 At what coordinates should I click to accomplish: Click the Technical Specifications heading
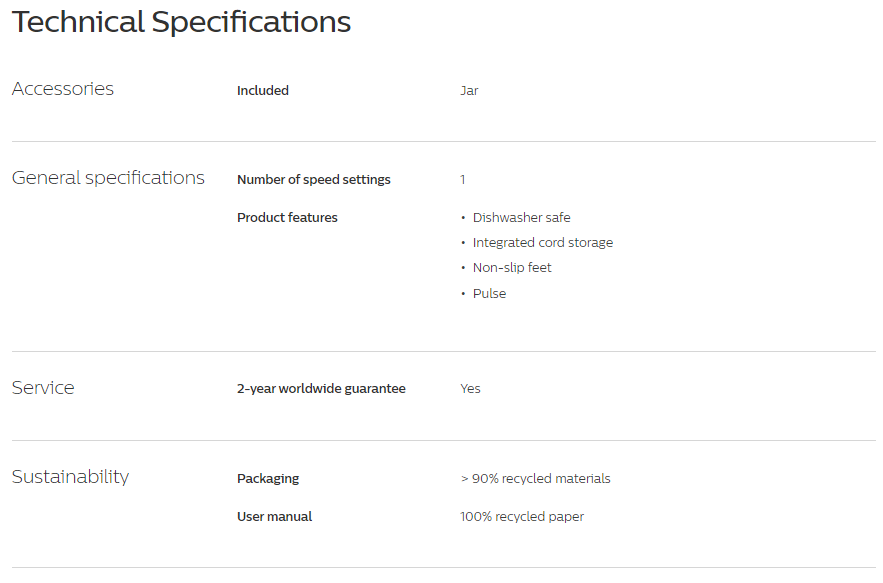[181, 23]
